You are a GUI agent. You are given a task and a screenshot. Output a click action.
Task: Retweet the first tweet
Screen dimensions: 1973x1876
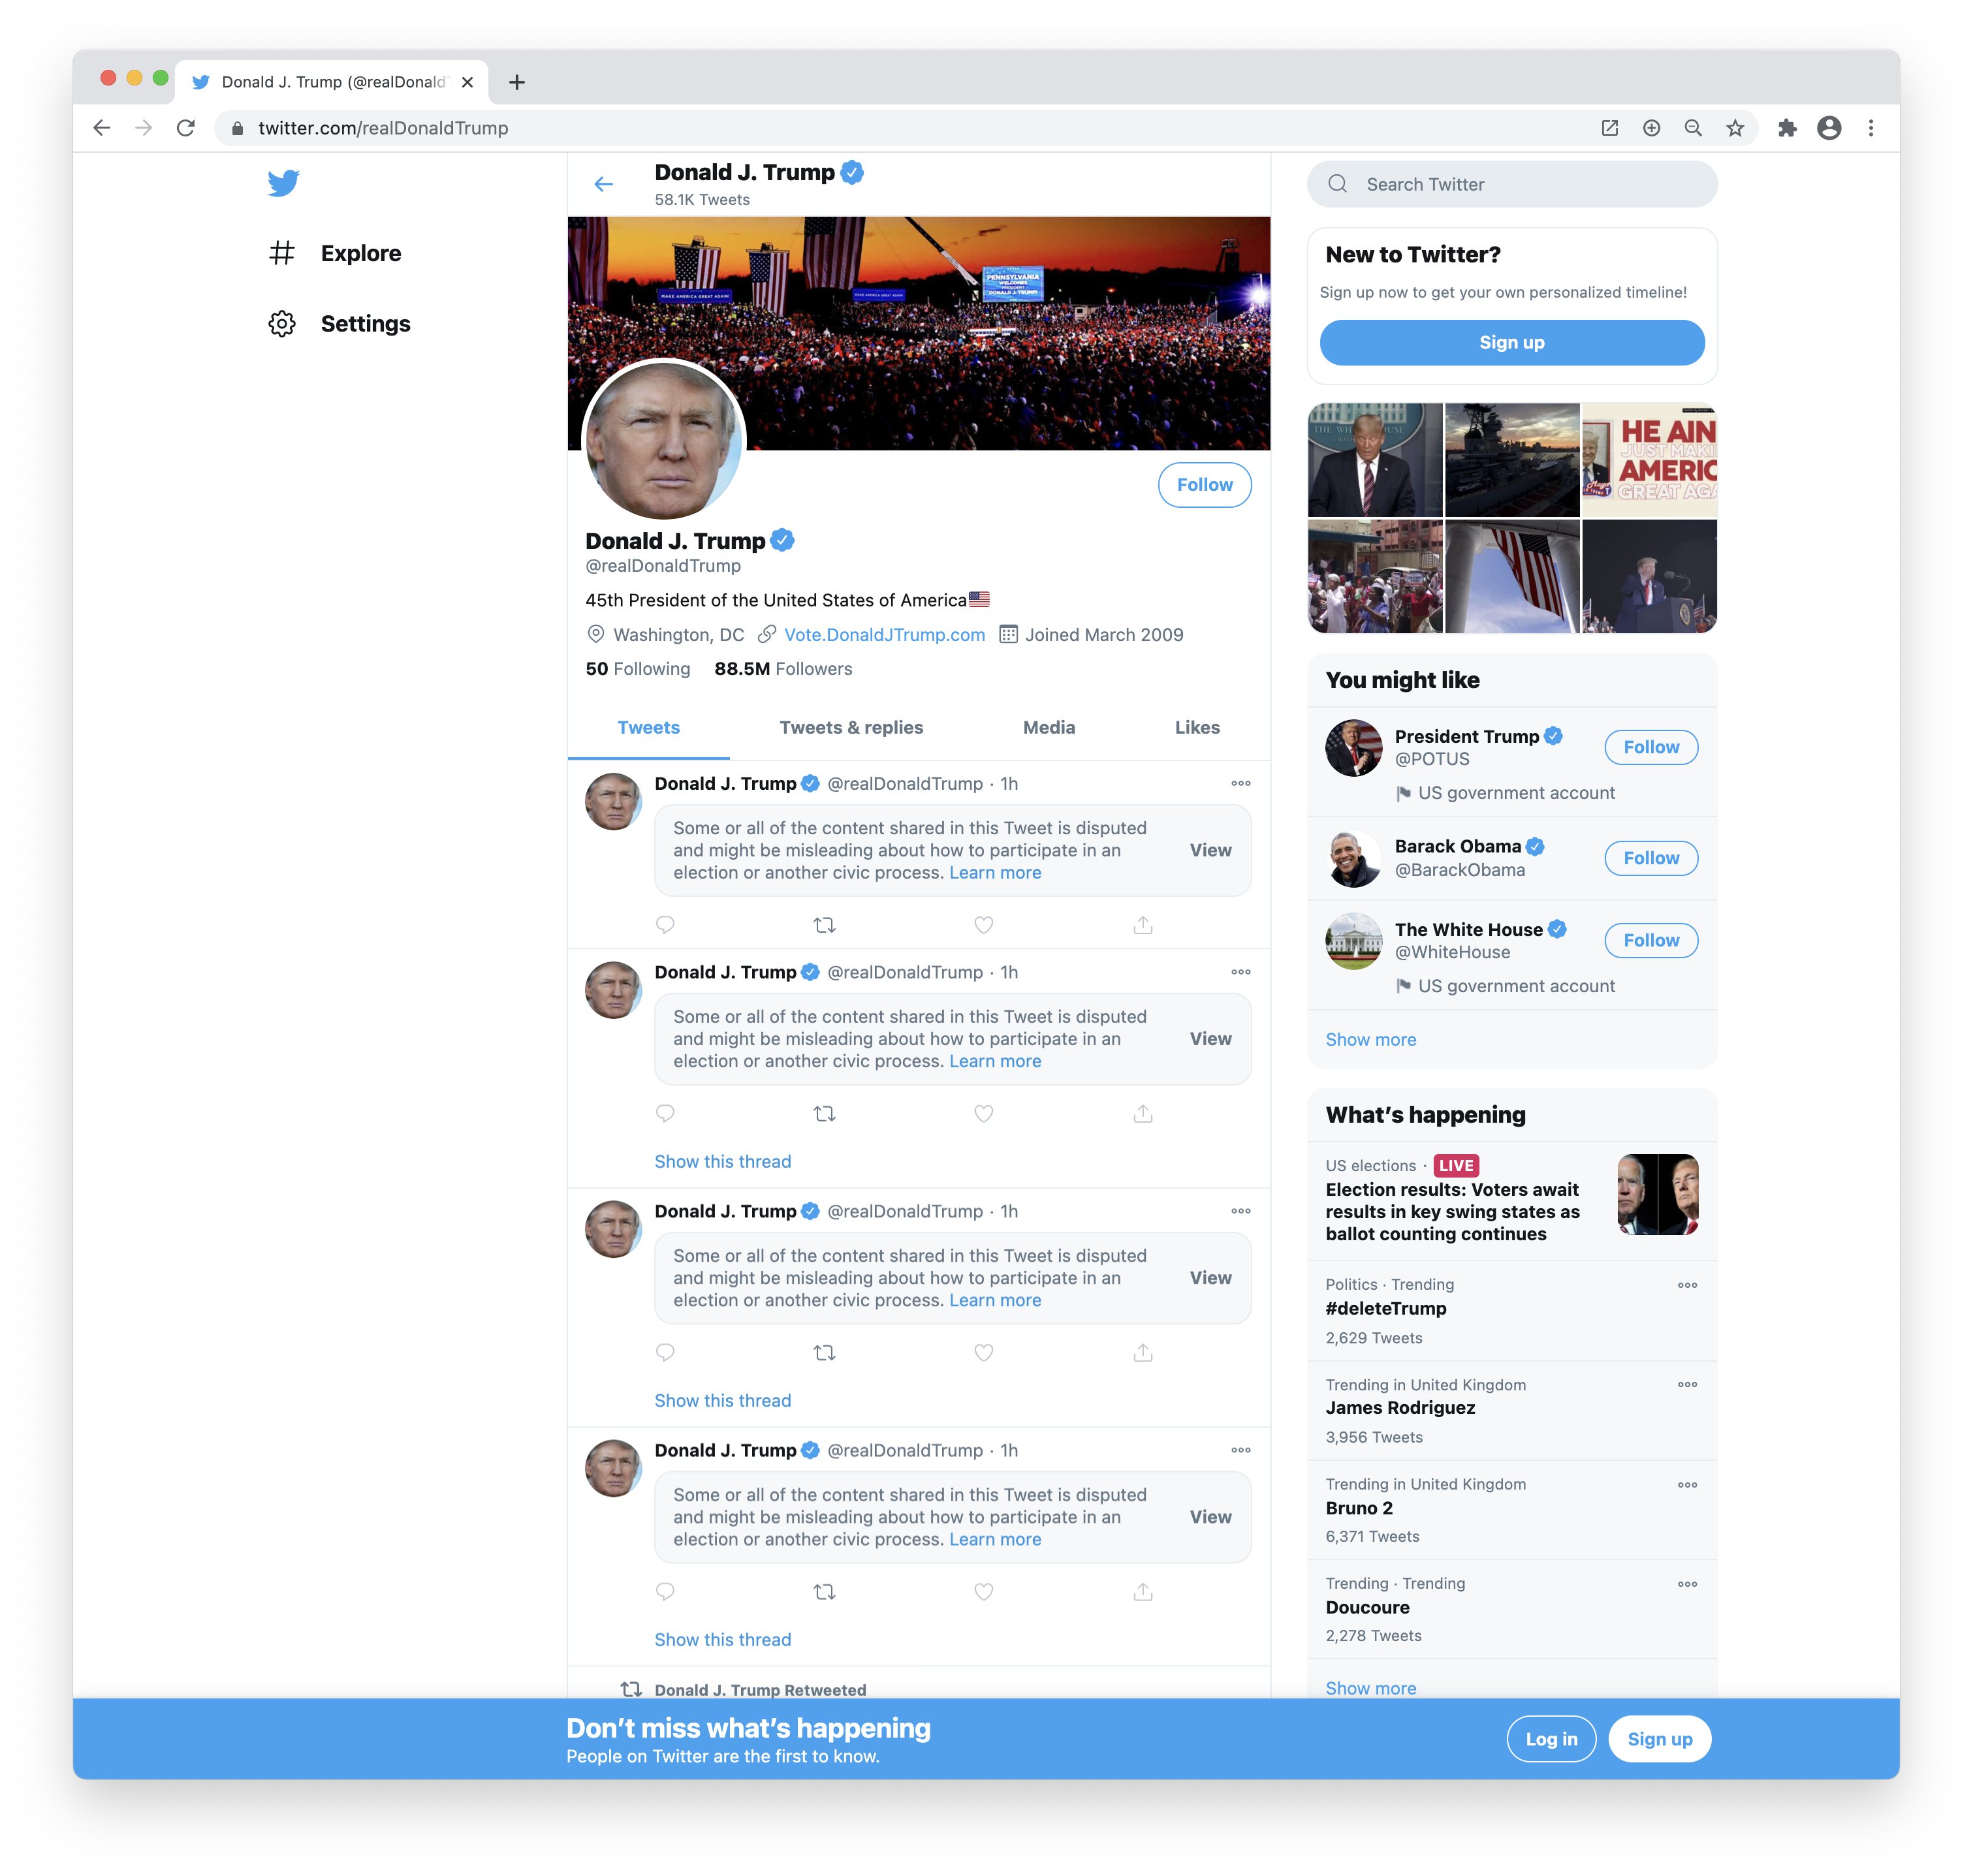click(824, 925)
